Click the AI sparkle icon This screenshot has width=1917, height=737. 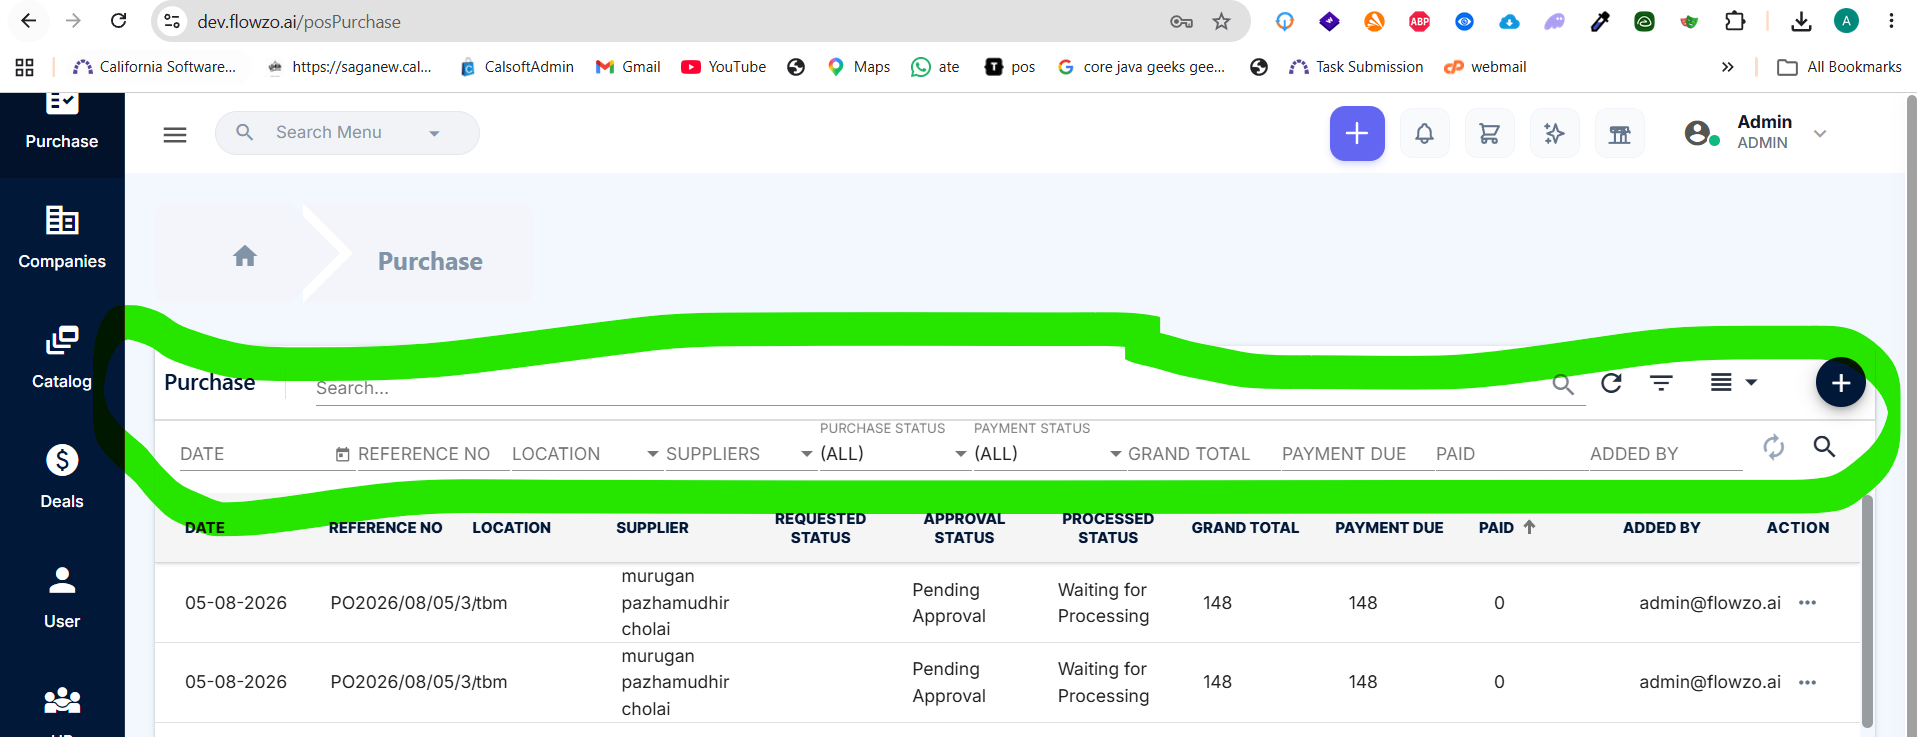click(x=1554, y=133)
